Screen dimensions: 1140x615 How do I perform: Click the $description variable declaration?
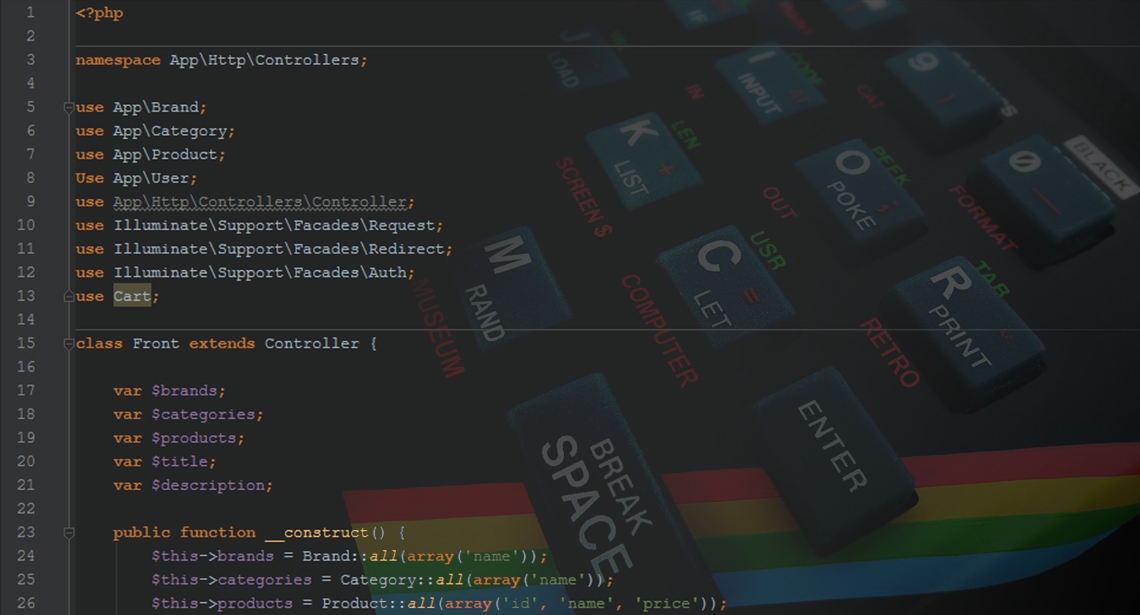click(x=211, y=485)
